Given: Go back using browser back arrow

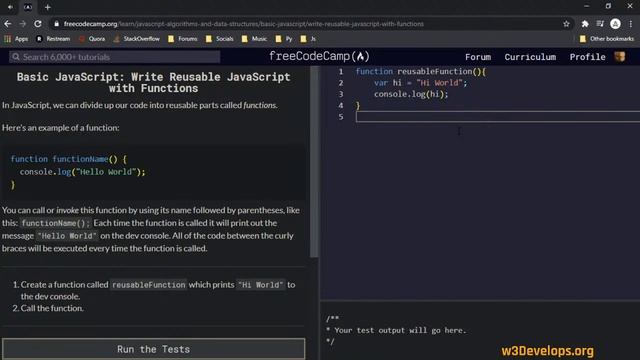Looking at the screenshot, I should click(x=7, y=24).
